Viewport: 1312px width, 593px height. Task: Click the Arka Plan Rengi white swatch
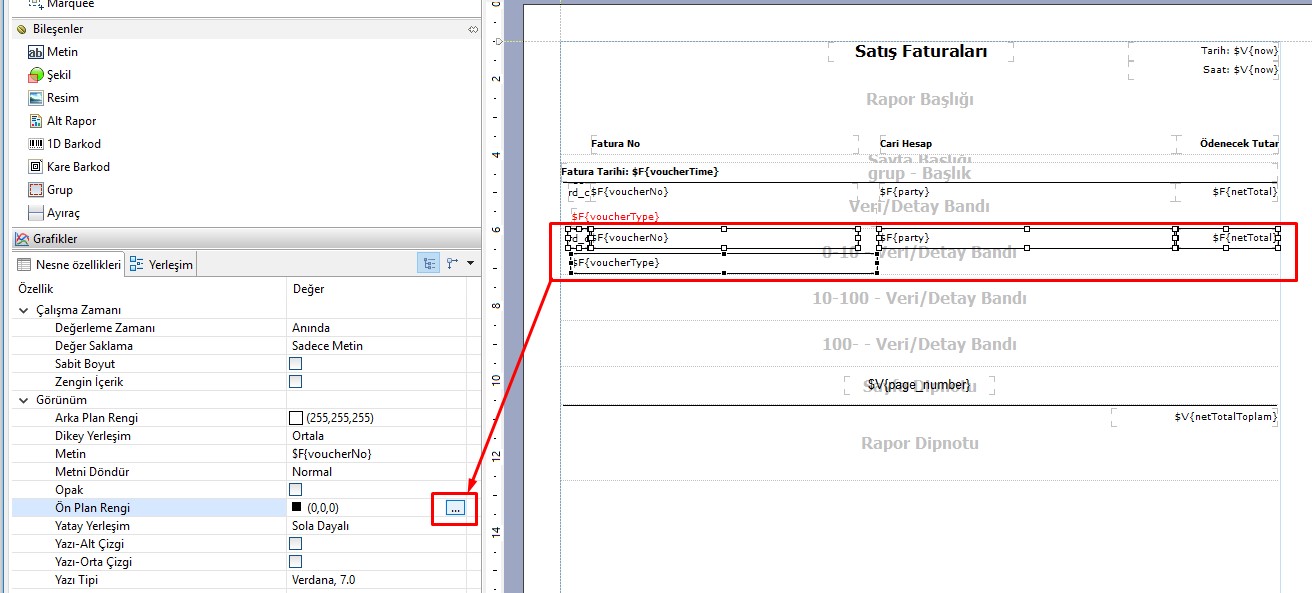tap(295, 418)
